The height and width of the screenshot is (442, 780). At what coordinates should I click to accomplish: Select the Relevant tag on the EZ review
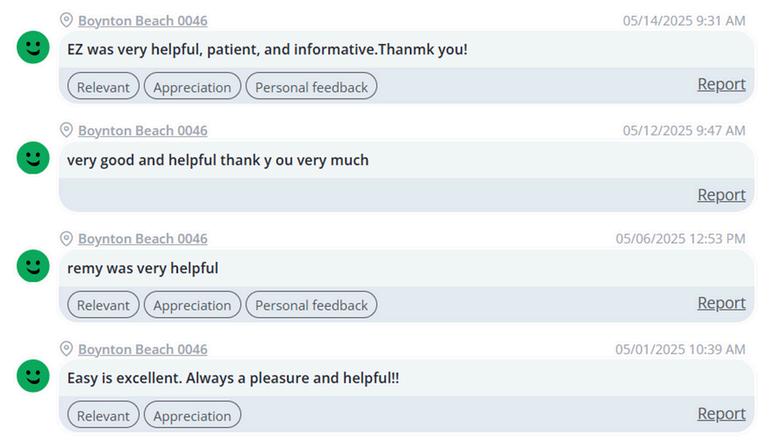tap(103, 87)
